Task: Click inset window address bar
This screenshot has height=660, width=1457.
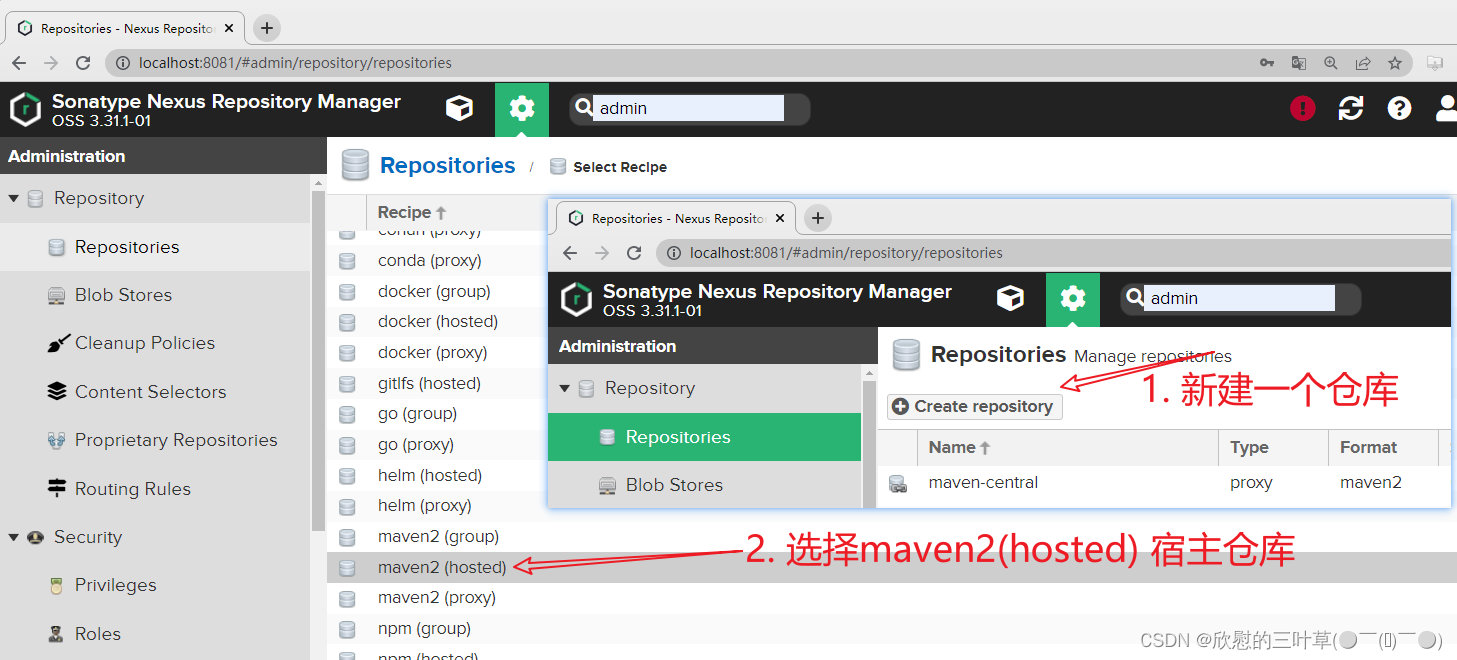Action: pyautogui.click(x=1054, y=253)
